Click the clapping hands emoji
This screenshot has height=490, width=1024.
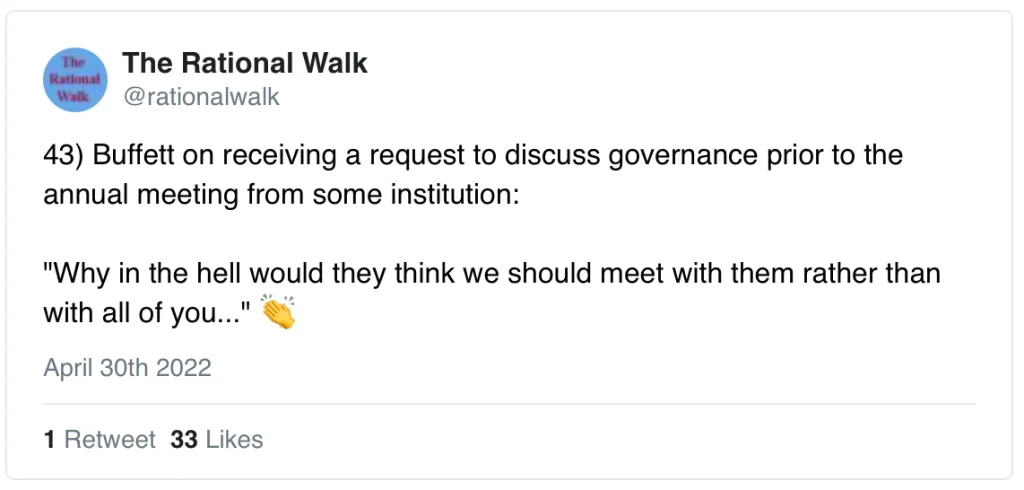279,313
